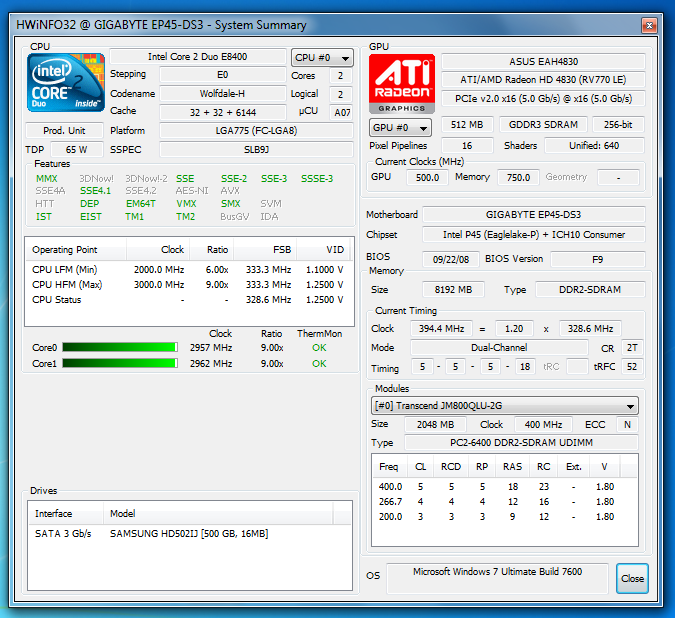This screenshot has width=675, height=618.
Task: Click the PCIe v2.0 x16 bus field
Action: 543,99
